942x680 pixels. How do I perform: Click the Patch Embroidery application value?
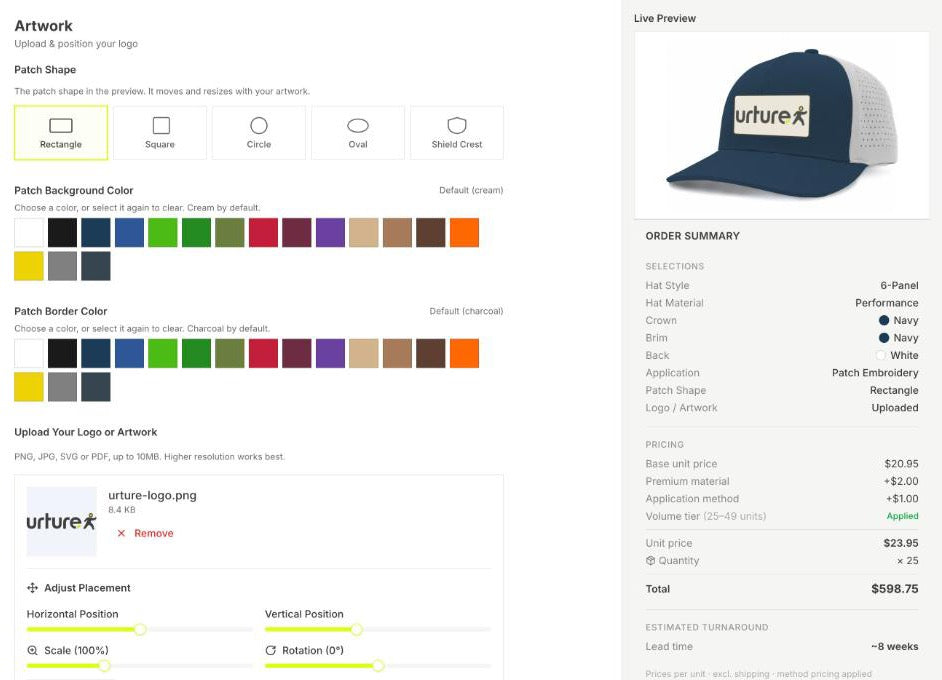pyautogui.click(x=875, y=373)
